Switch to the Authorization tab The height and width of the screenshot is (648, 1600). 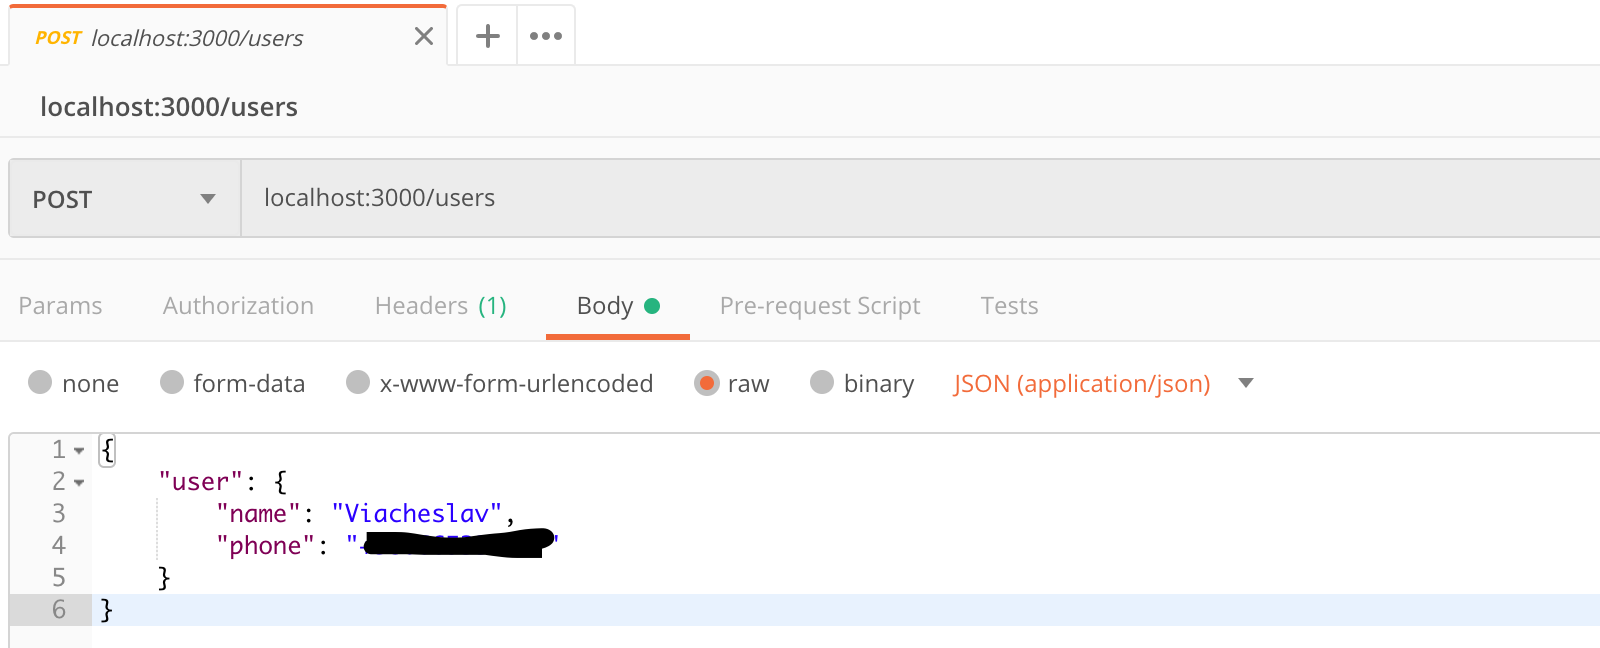[238, 306]
